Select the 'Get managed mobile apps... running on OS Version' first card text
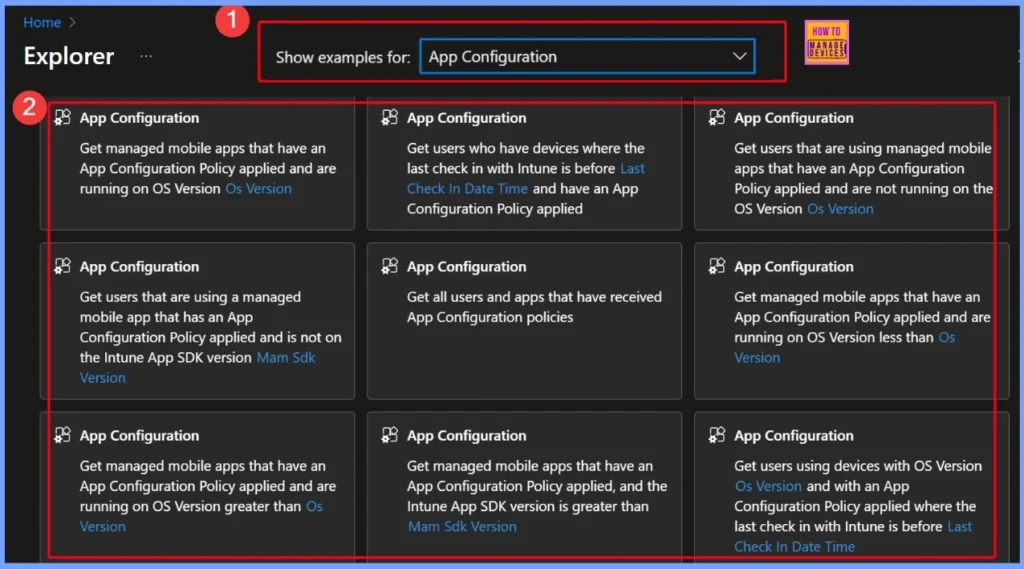Image resolution: width=1024 pixels, height=569 pixels. tap(208, 169)
